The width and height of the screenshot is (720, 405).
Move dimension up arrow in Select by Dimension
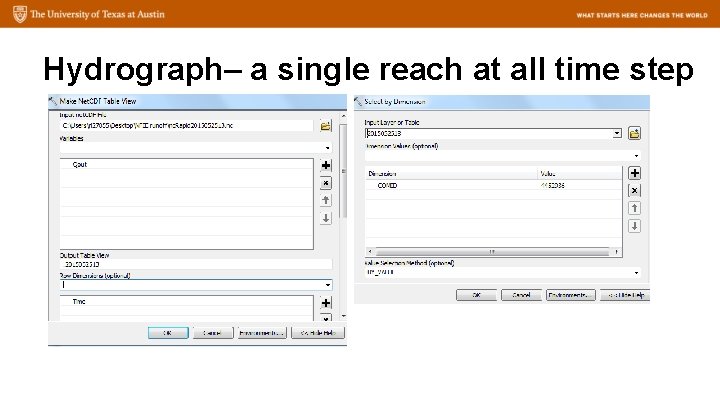(x=634, y=208)
